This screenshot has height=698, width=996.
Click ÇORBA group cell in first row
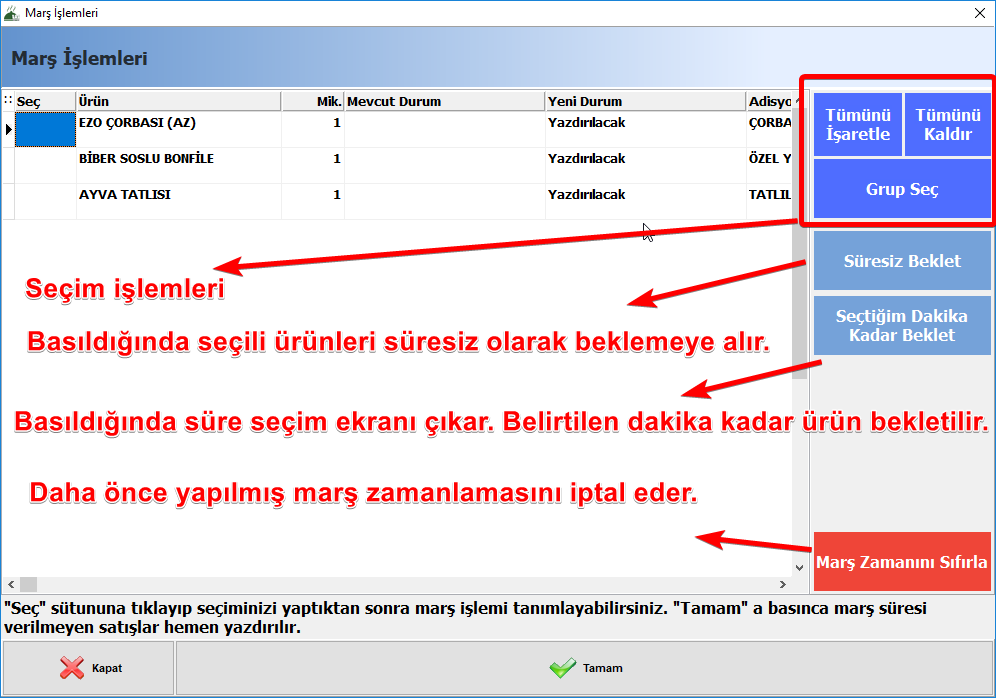click(x=770, y=130)
